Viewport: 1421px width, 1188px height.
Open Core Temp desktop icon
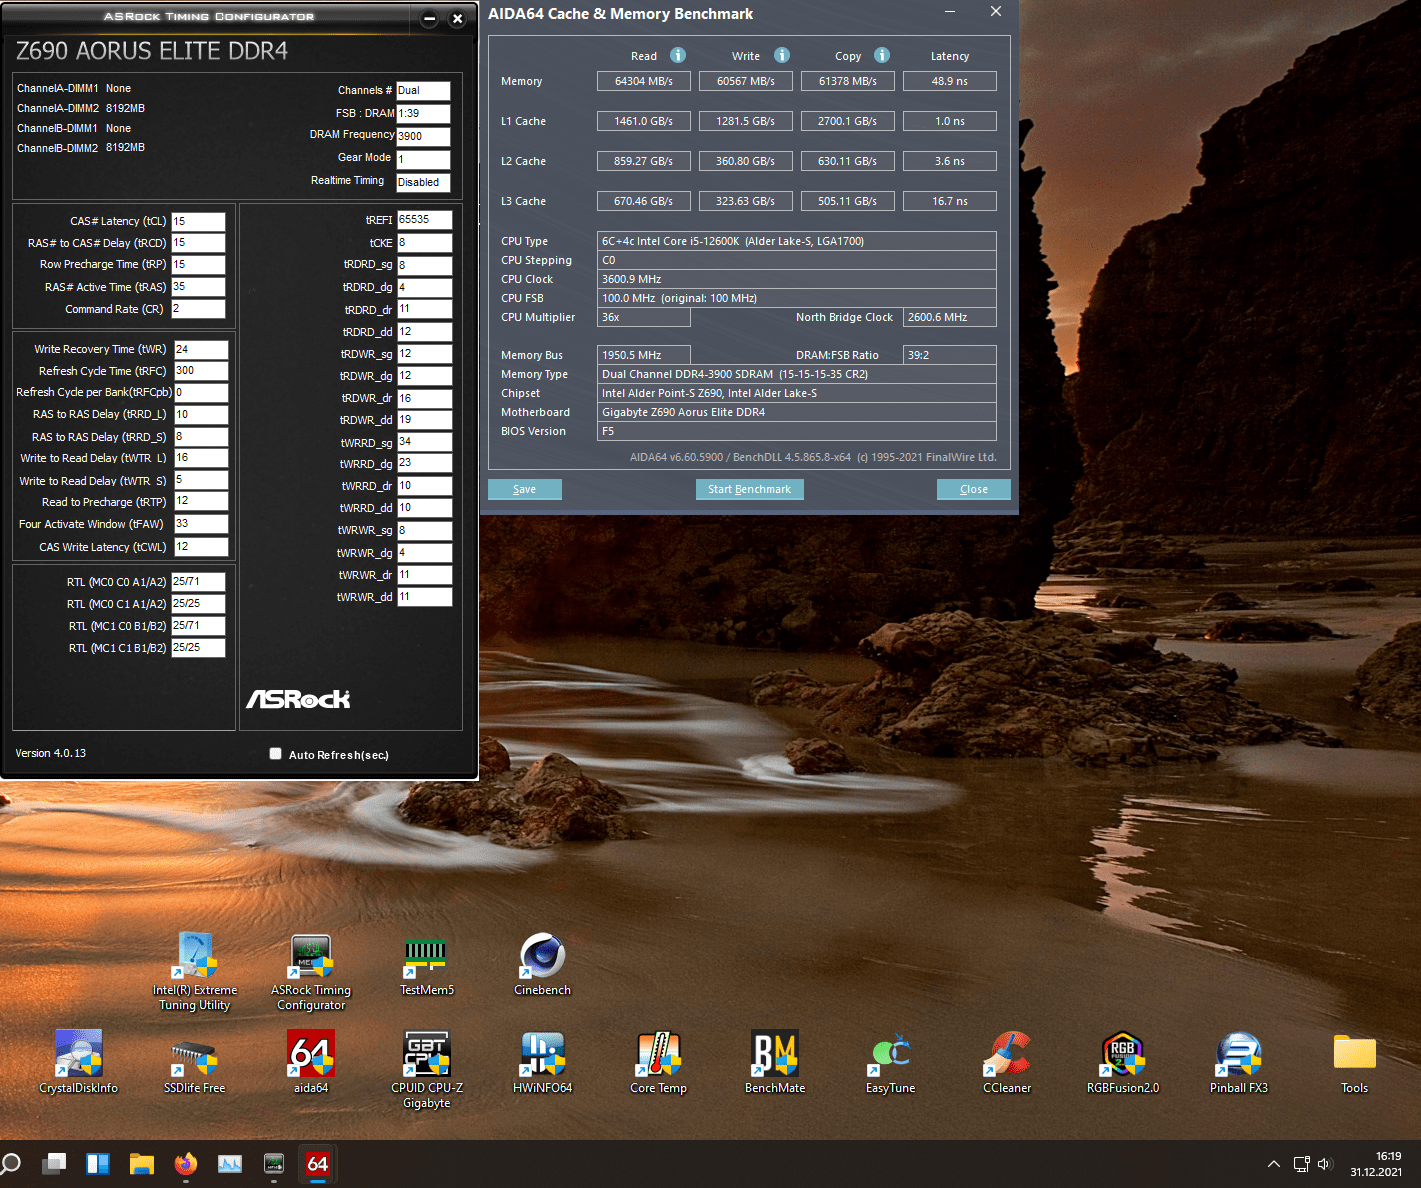coord(659,1062)
